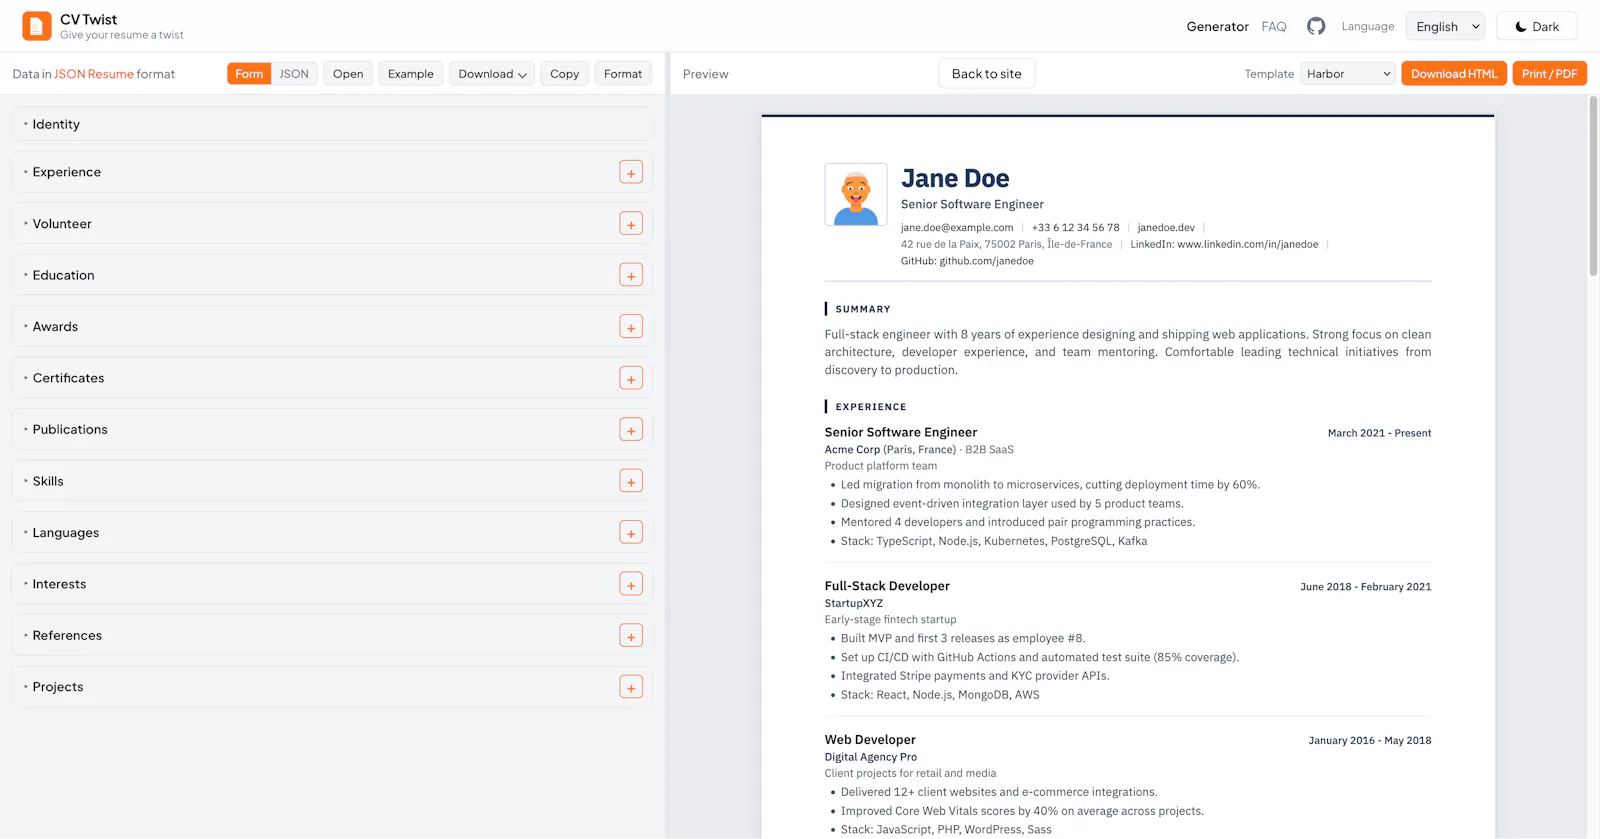Screen dimensions: 1600x839
Task: Click janedoe.dev website in preview
Action: (1166, 228)
